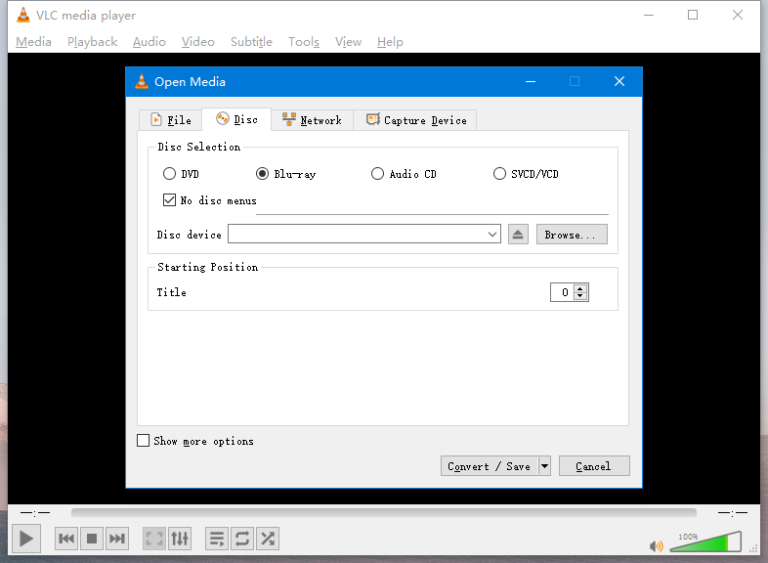Mute audio via speaker icon
The width and height of the screenshot is (768, 563).
point(656,545)
